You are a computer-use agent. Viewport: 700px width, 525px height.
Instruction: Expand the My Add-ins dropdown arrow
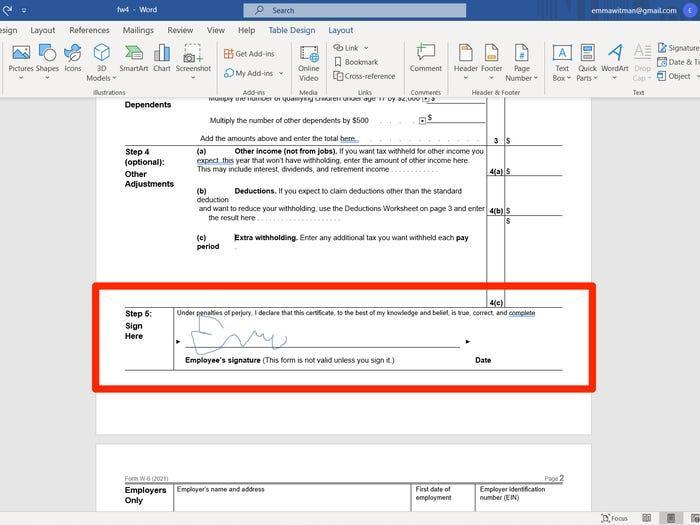click(x=281, y=73)
